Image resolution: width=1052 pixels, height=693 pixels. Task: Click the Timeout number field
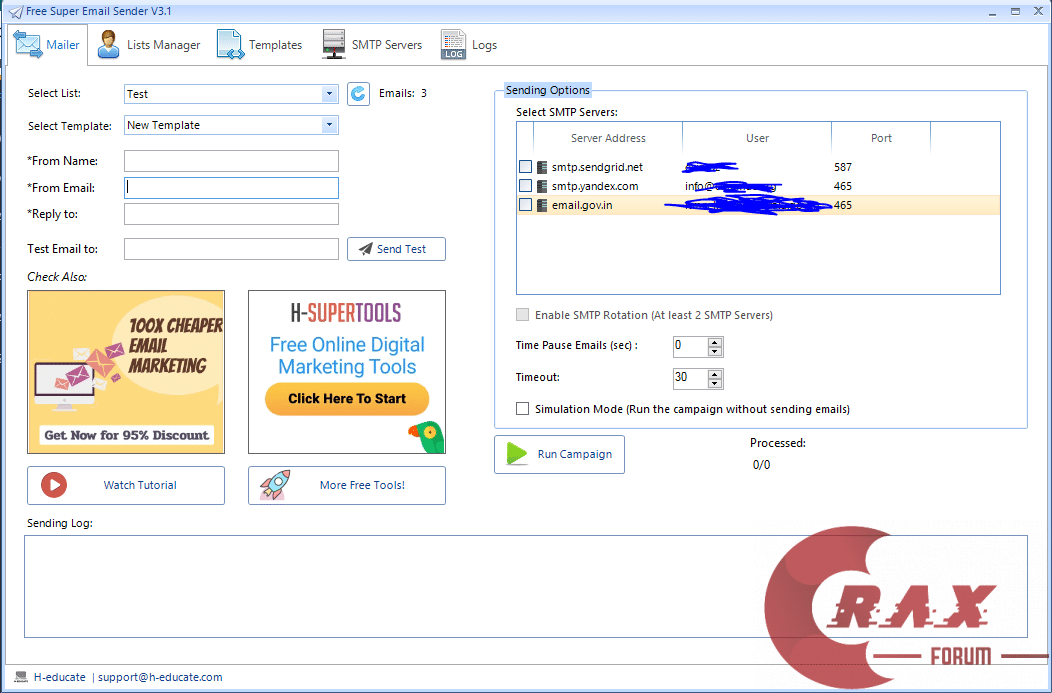(690, 378)
